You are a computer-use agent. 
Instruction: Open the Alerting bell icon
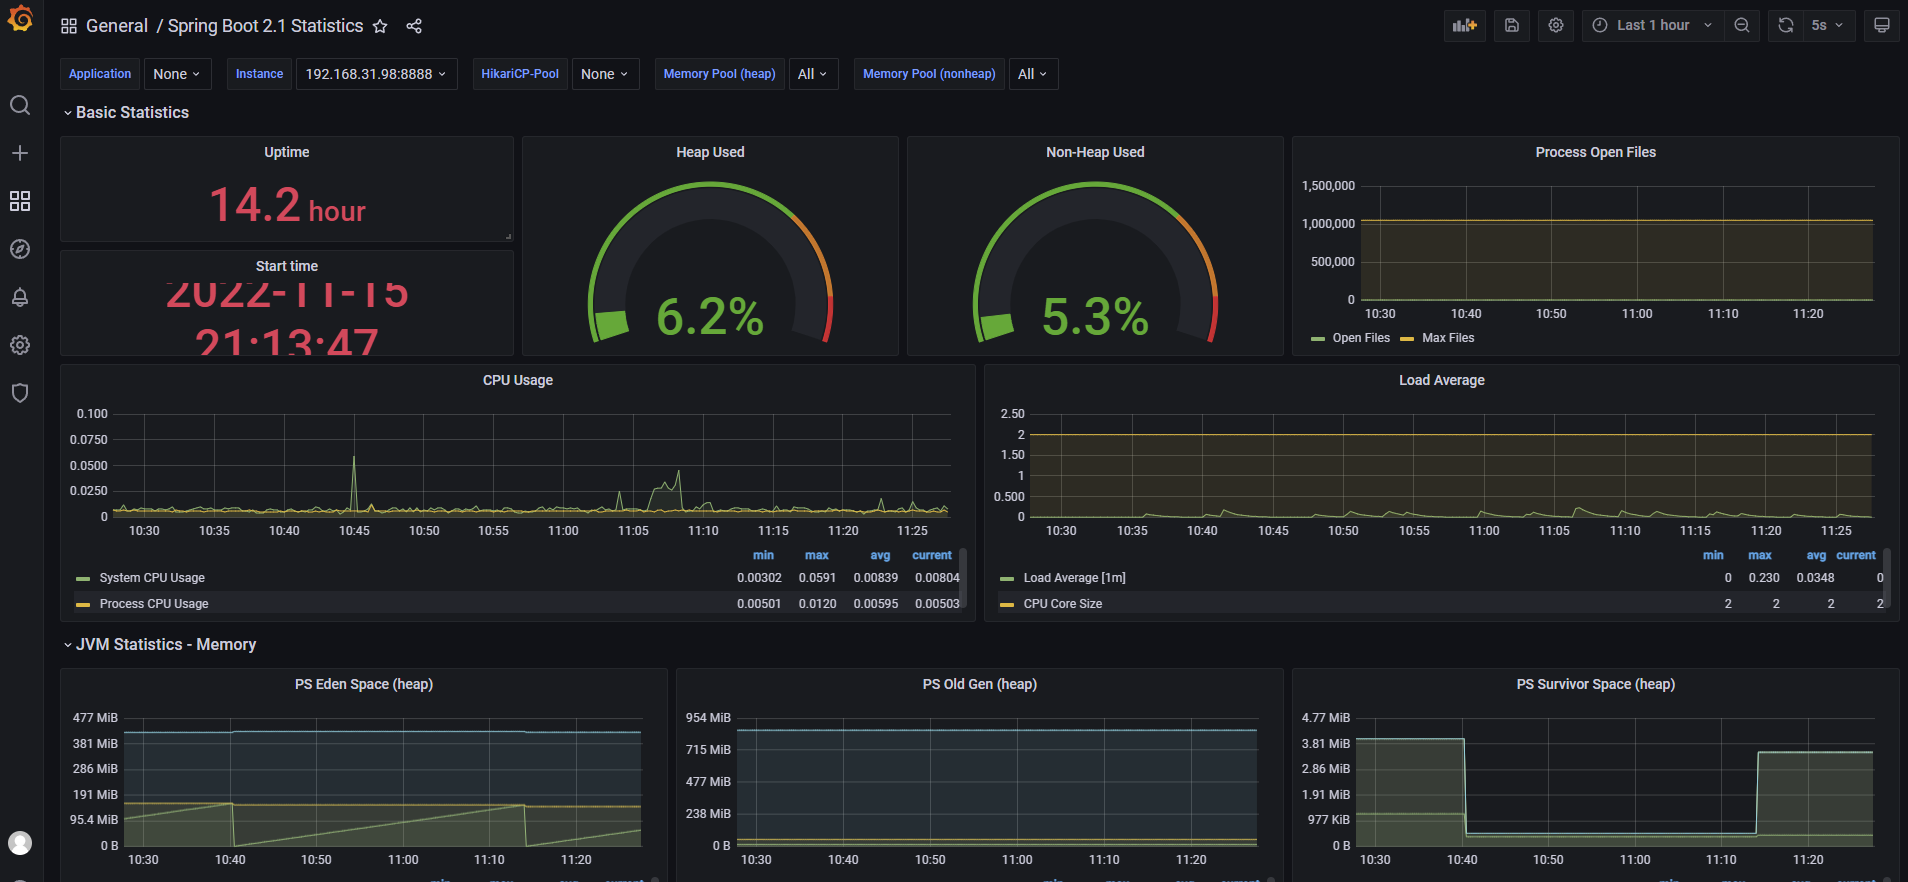(x=20, y=297)
